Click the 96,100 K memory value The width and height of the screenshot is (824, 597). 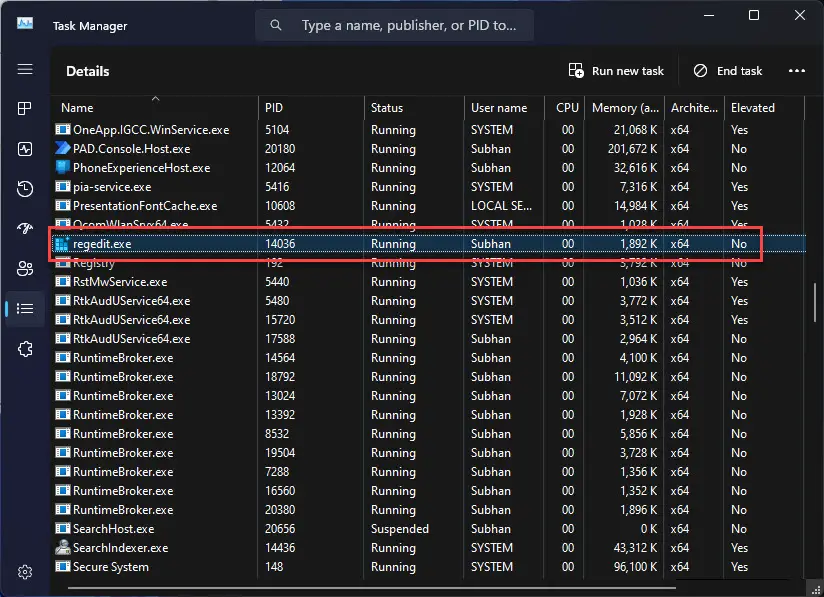pyautogui.click(x=635, y=567)
